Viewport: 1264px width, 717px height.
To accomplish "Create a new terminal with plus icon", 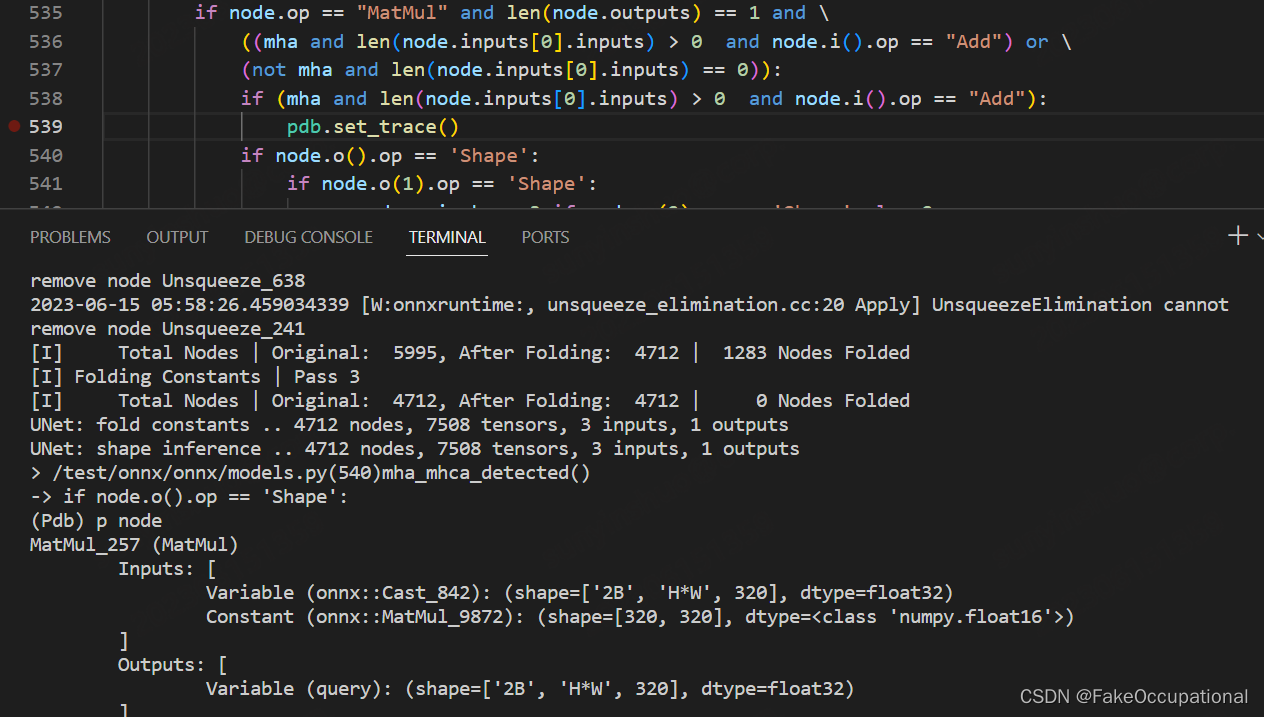I will pyautogui.click(x=1238, y=236).
